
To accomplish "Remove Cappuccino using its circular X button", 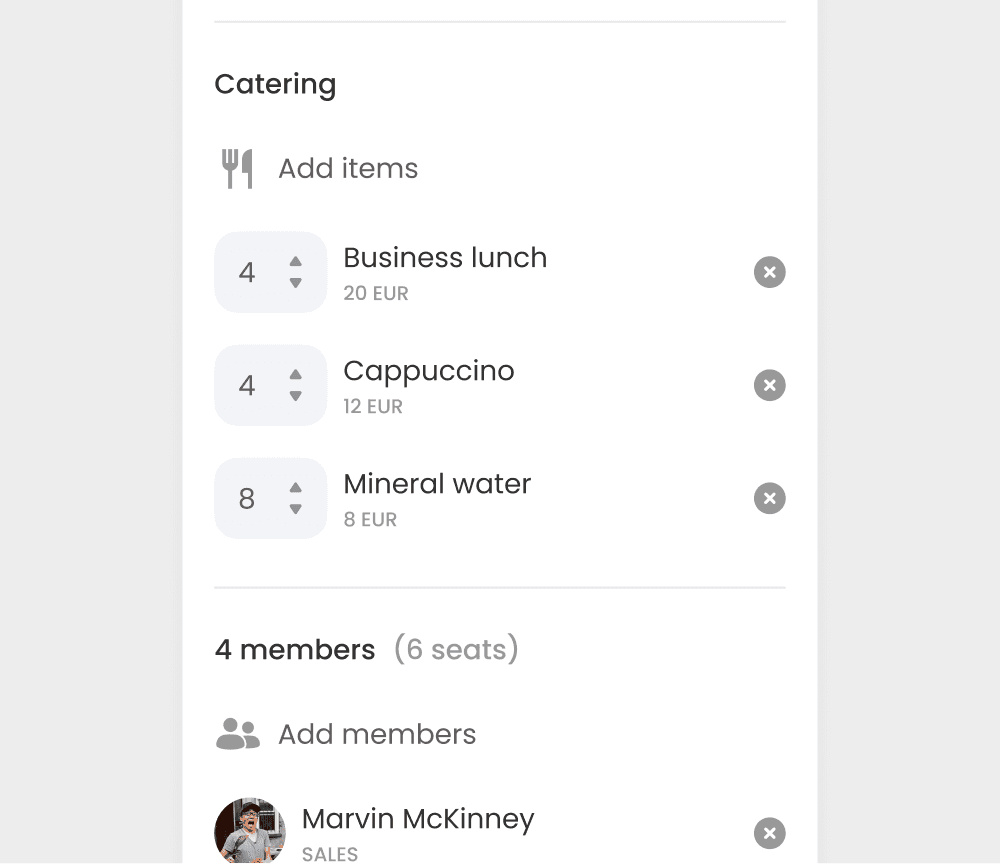I will [769, 385].
